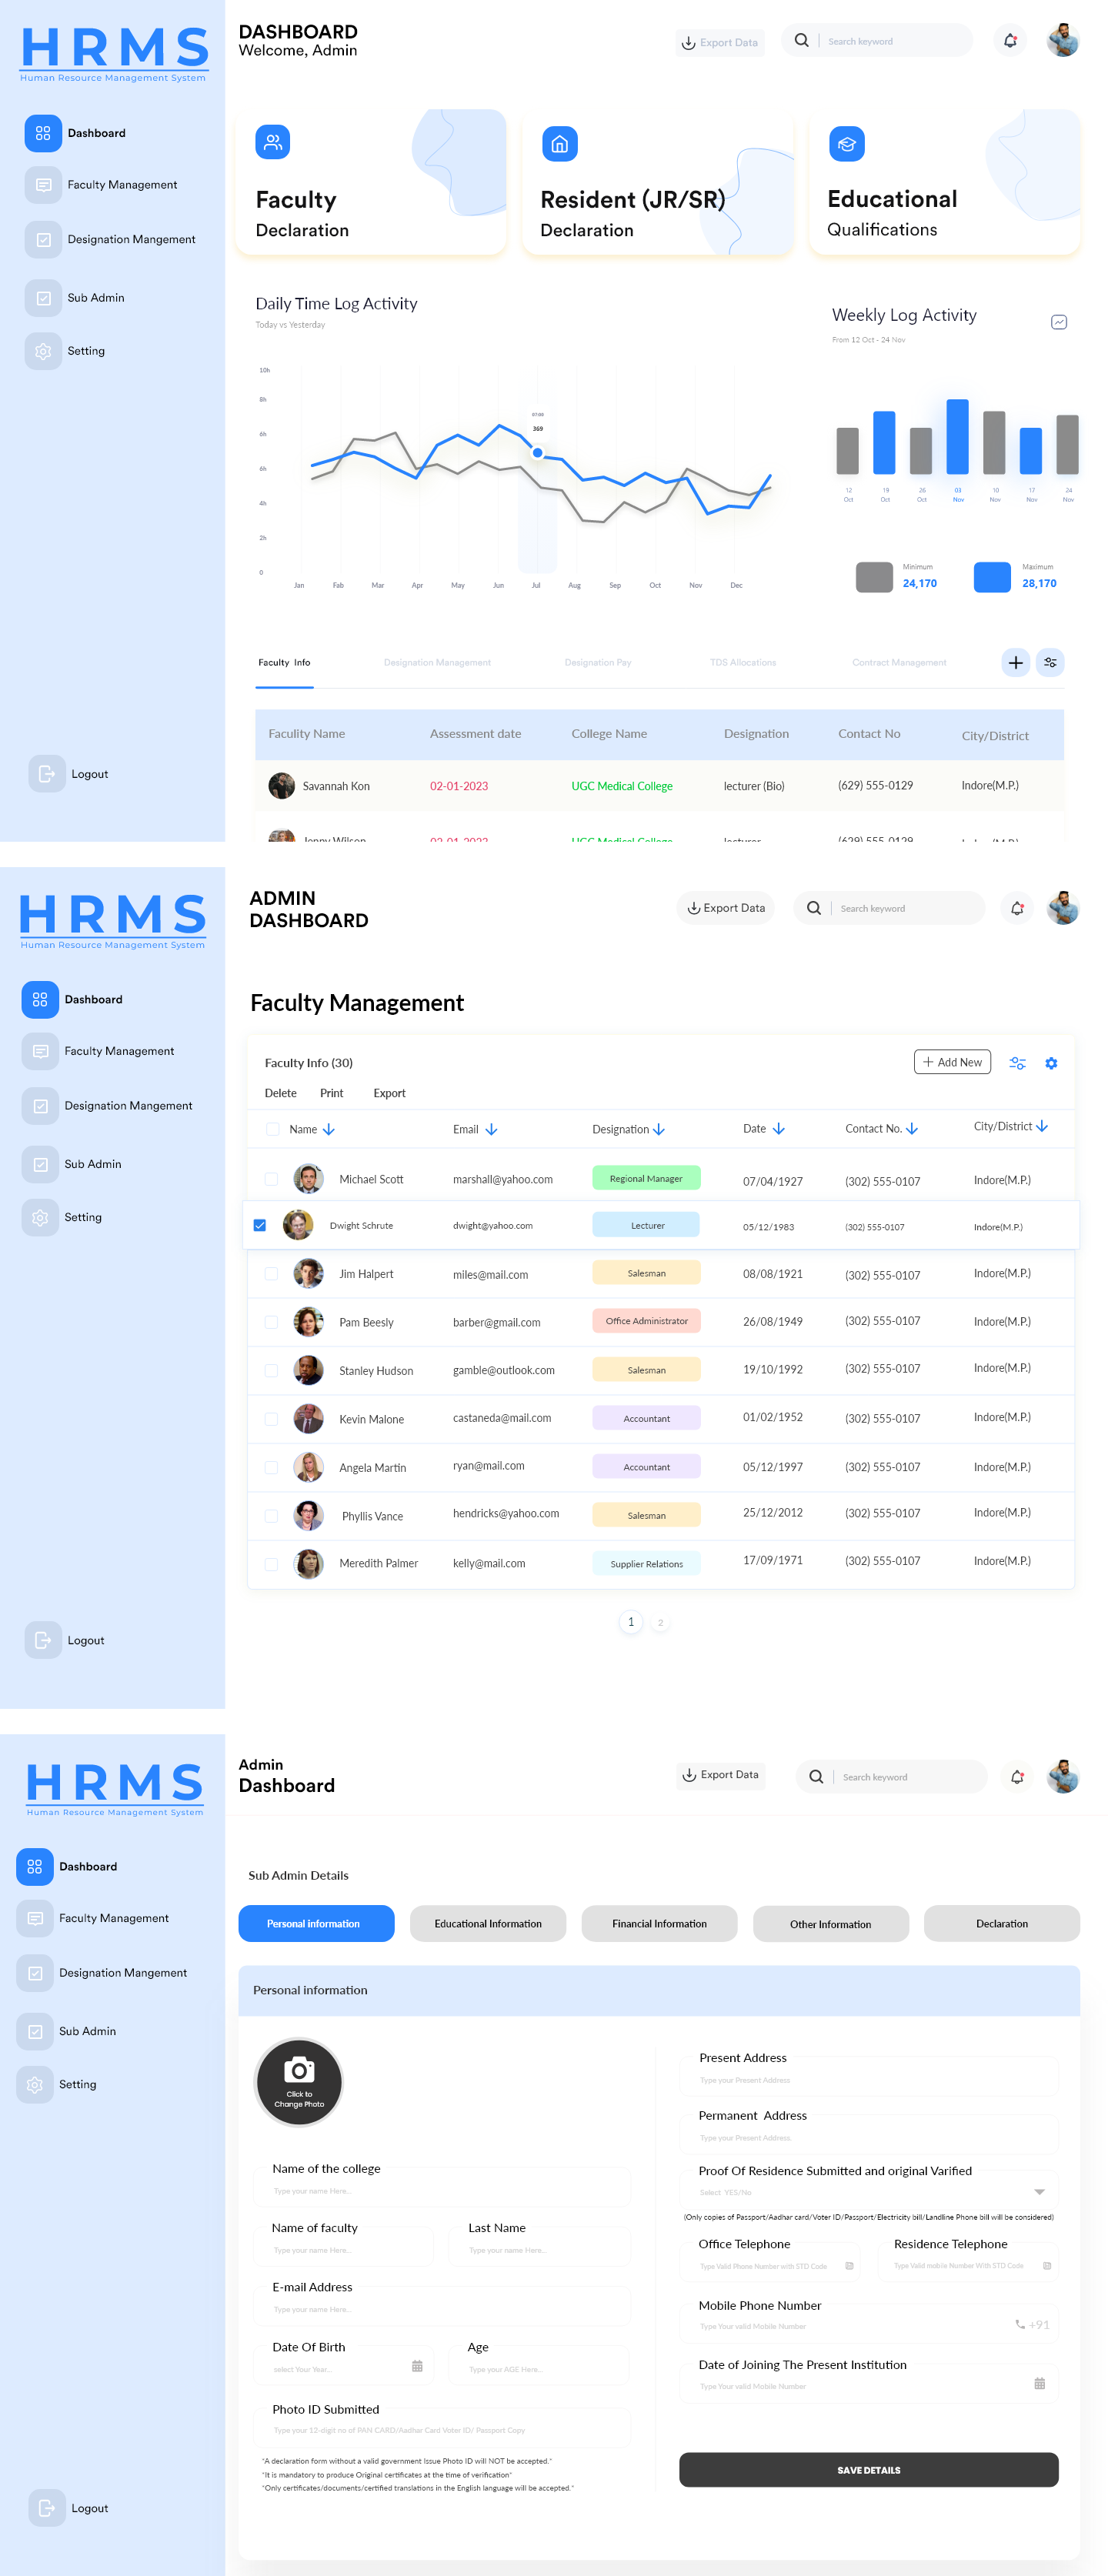Sort by Date column arrow
The width and height of the screenshot is (1108, 2576).
[x=778, y=1128]
